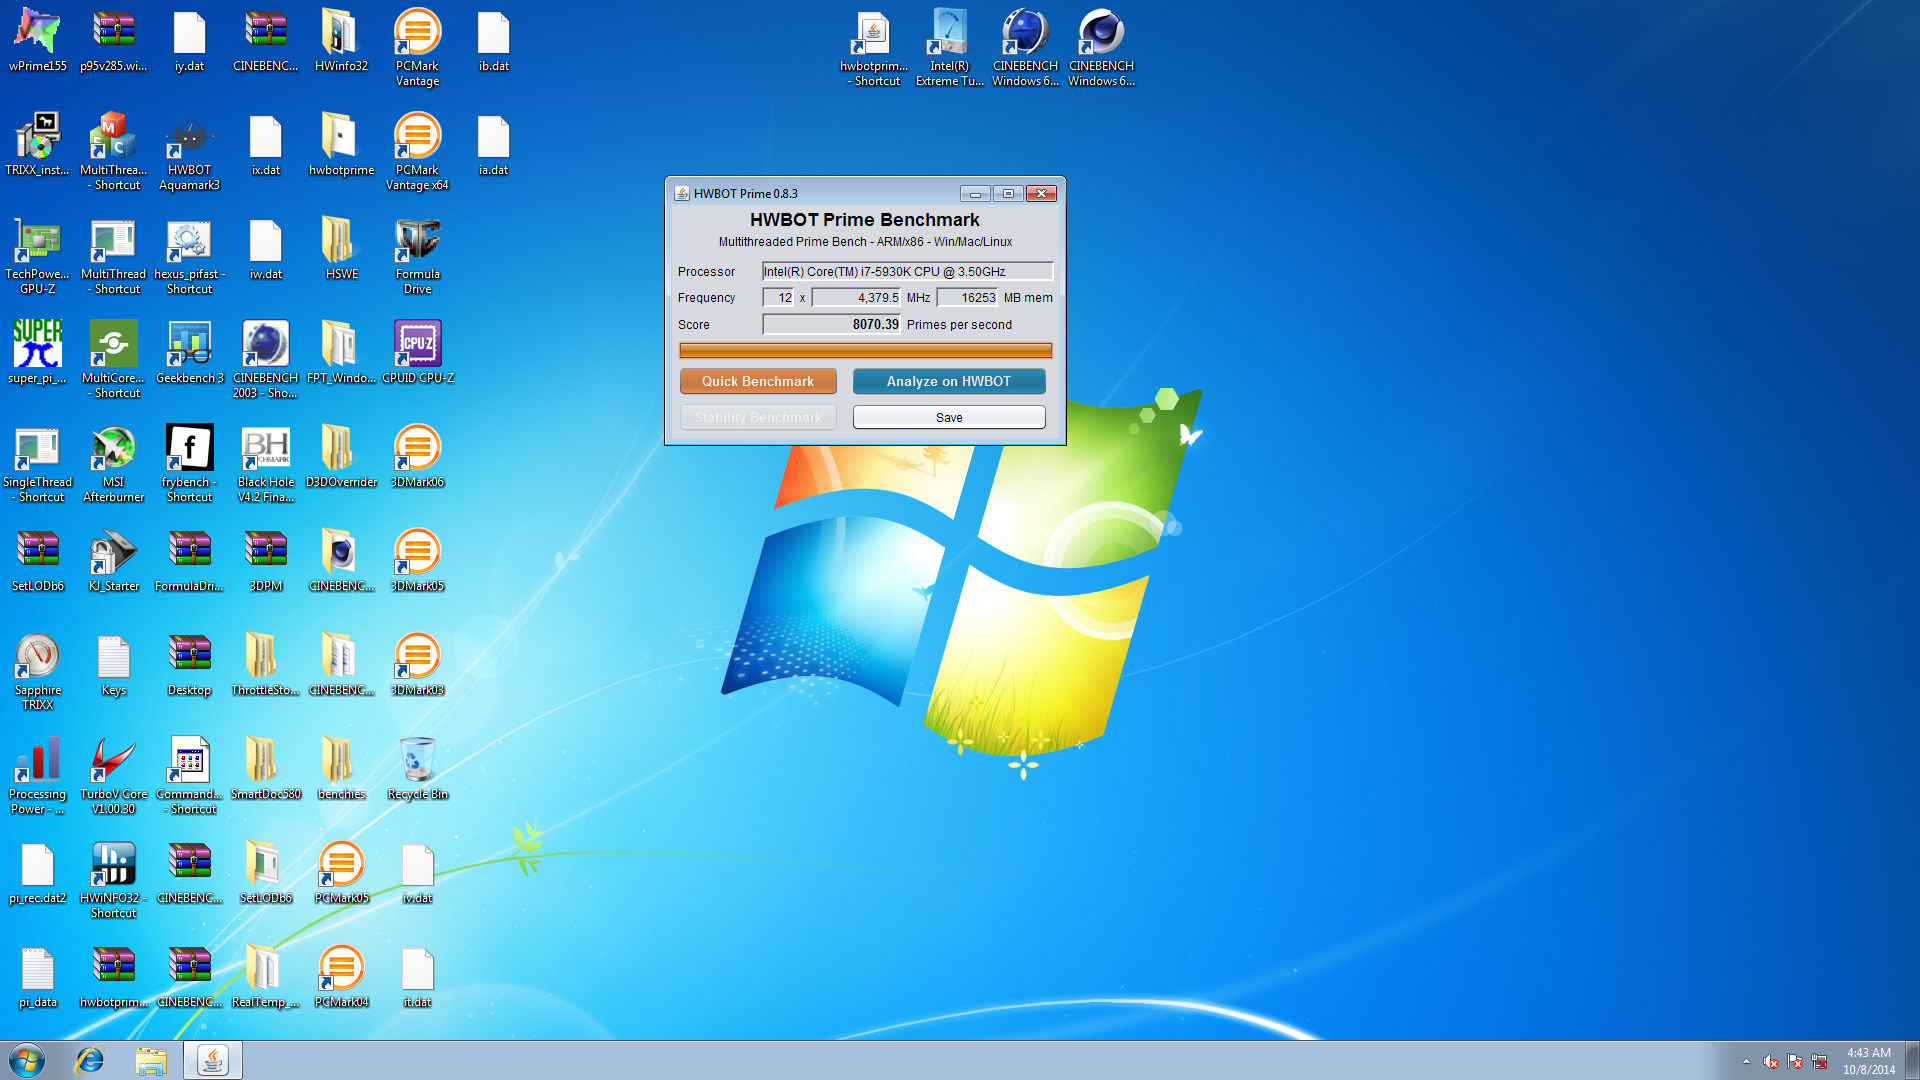1920x1080 pixels.
Task: Open CINEBENCH 2003 shortcut
Action: 265,359
